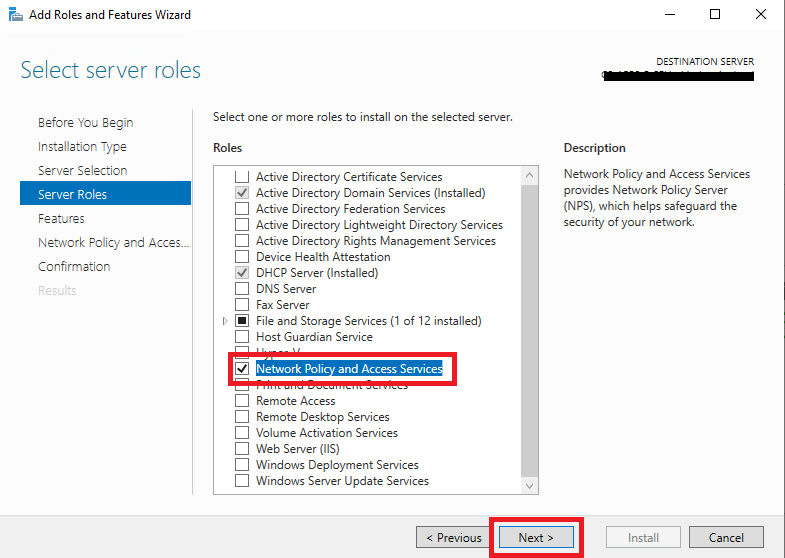This screenshot has width=785, height=558.
Task: Select the Remote Desktop Services label
Action: click(322, 417)
